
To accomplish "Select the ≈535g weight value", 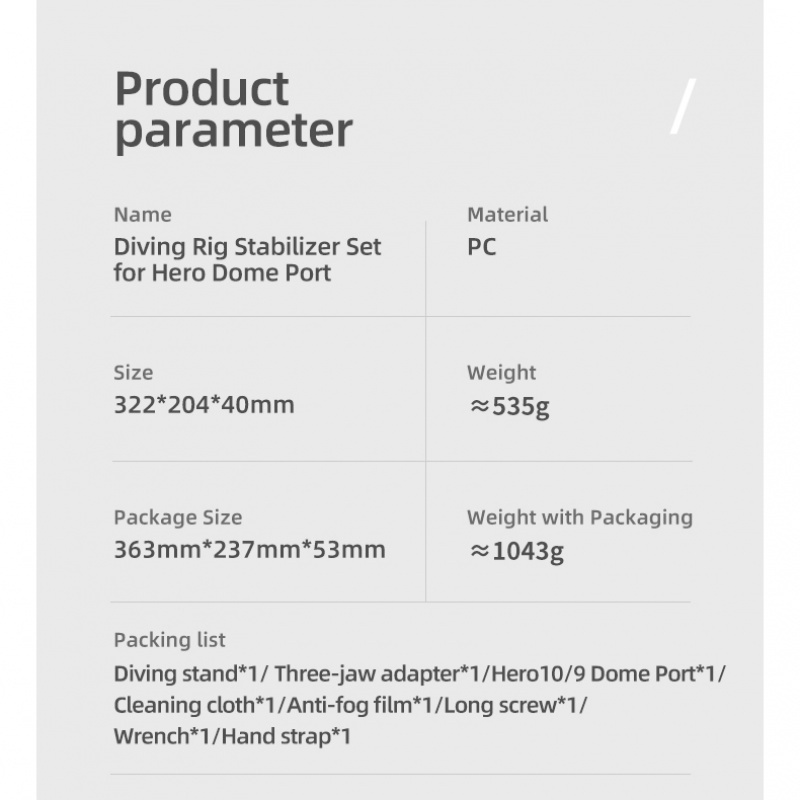I will 509,406.
